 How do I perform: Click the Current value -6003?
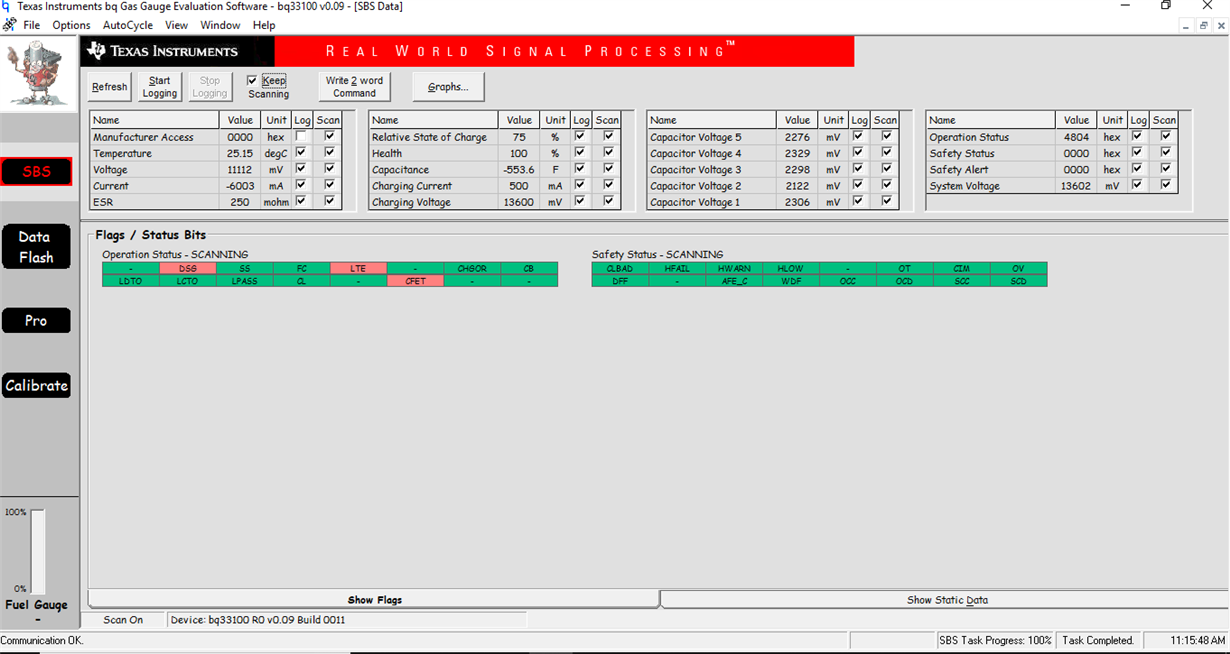240,186
